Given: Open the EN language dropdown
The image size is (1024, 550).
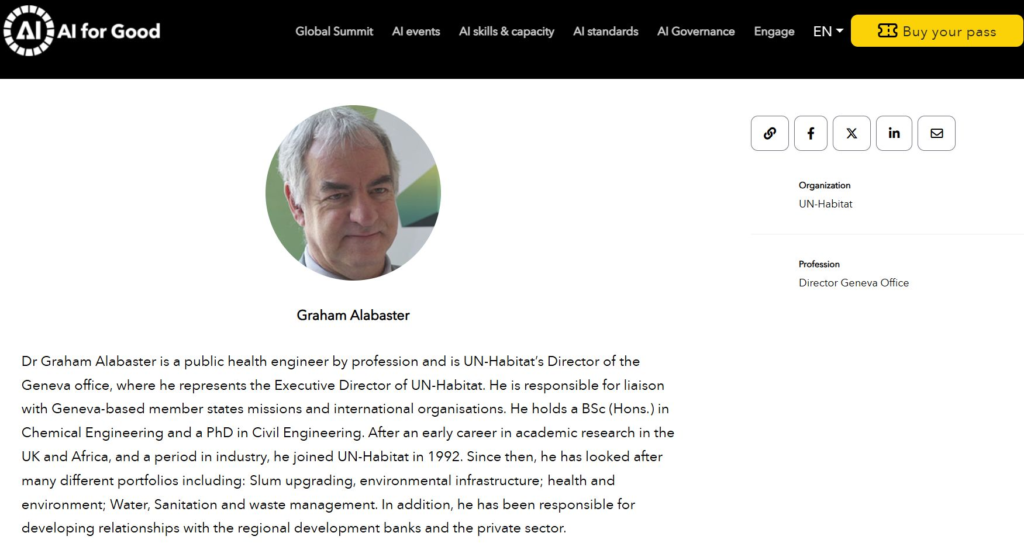Looking at the screenshot, I should [x=827, y=31].
